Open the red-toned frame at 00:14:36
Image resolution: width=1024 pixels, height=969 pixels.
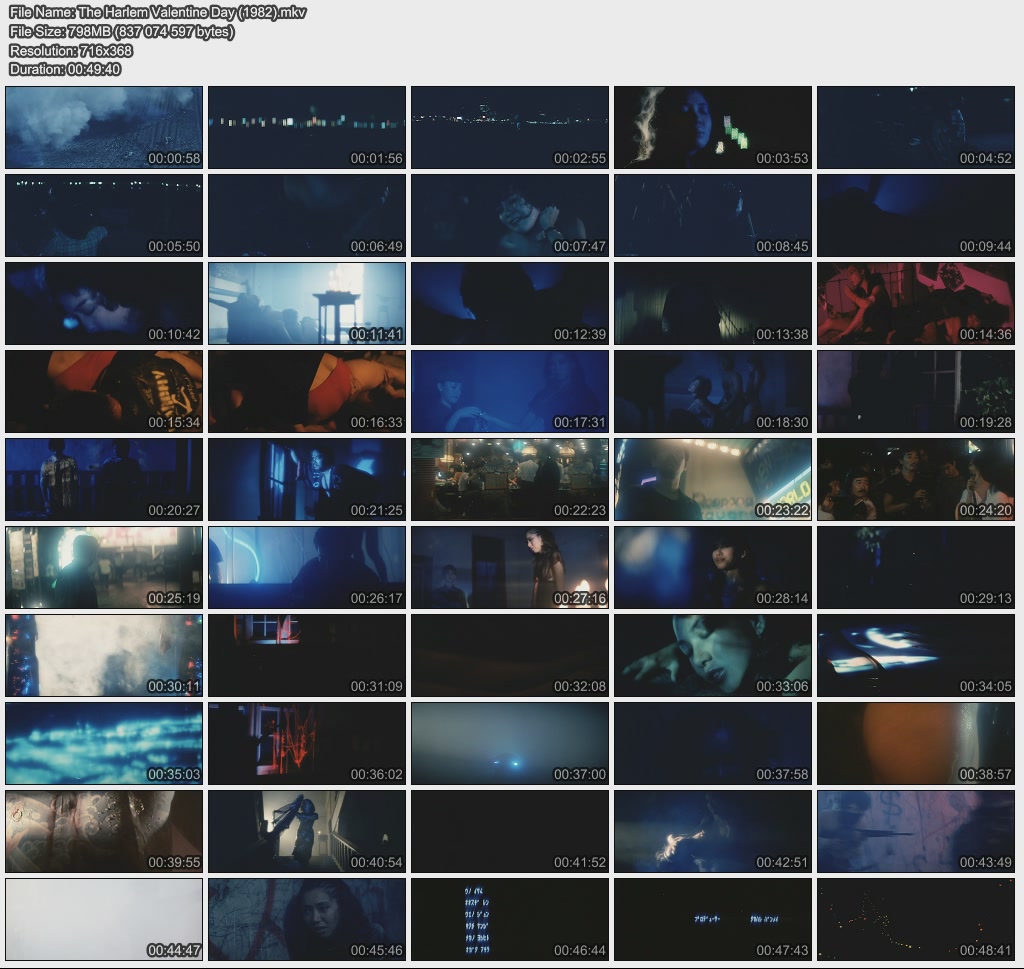tap(916, 304)
